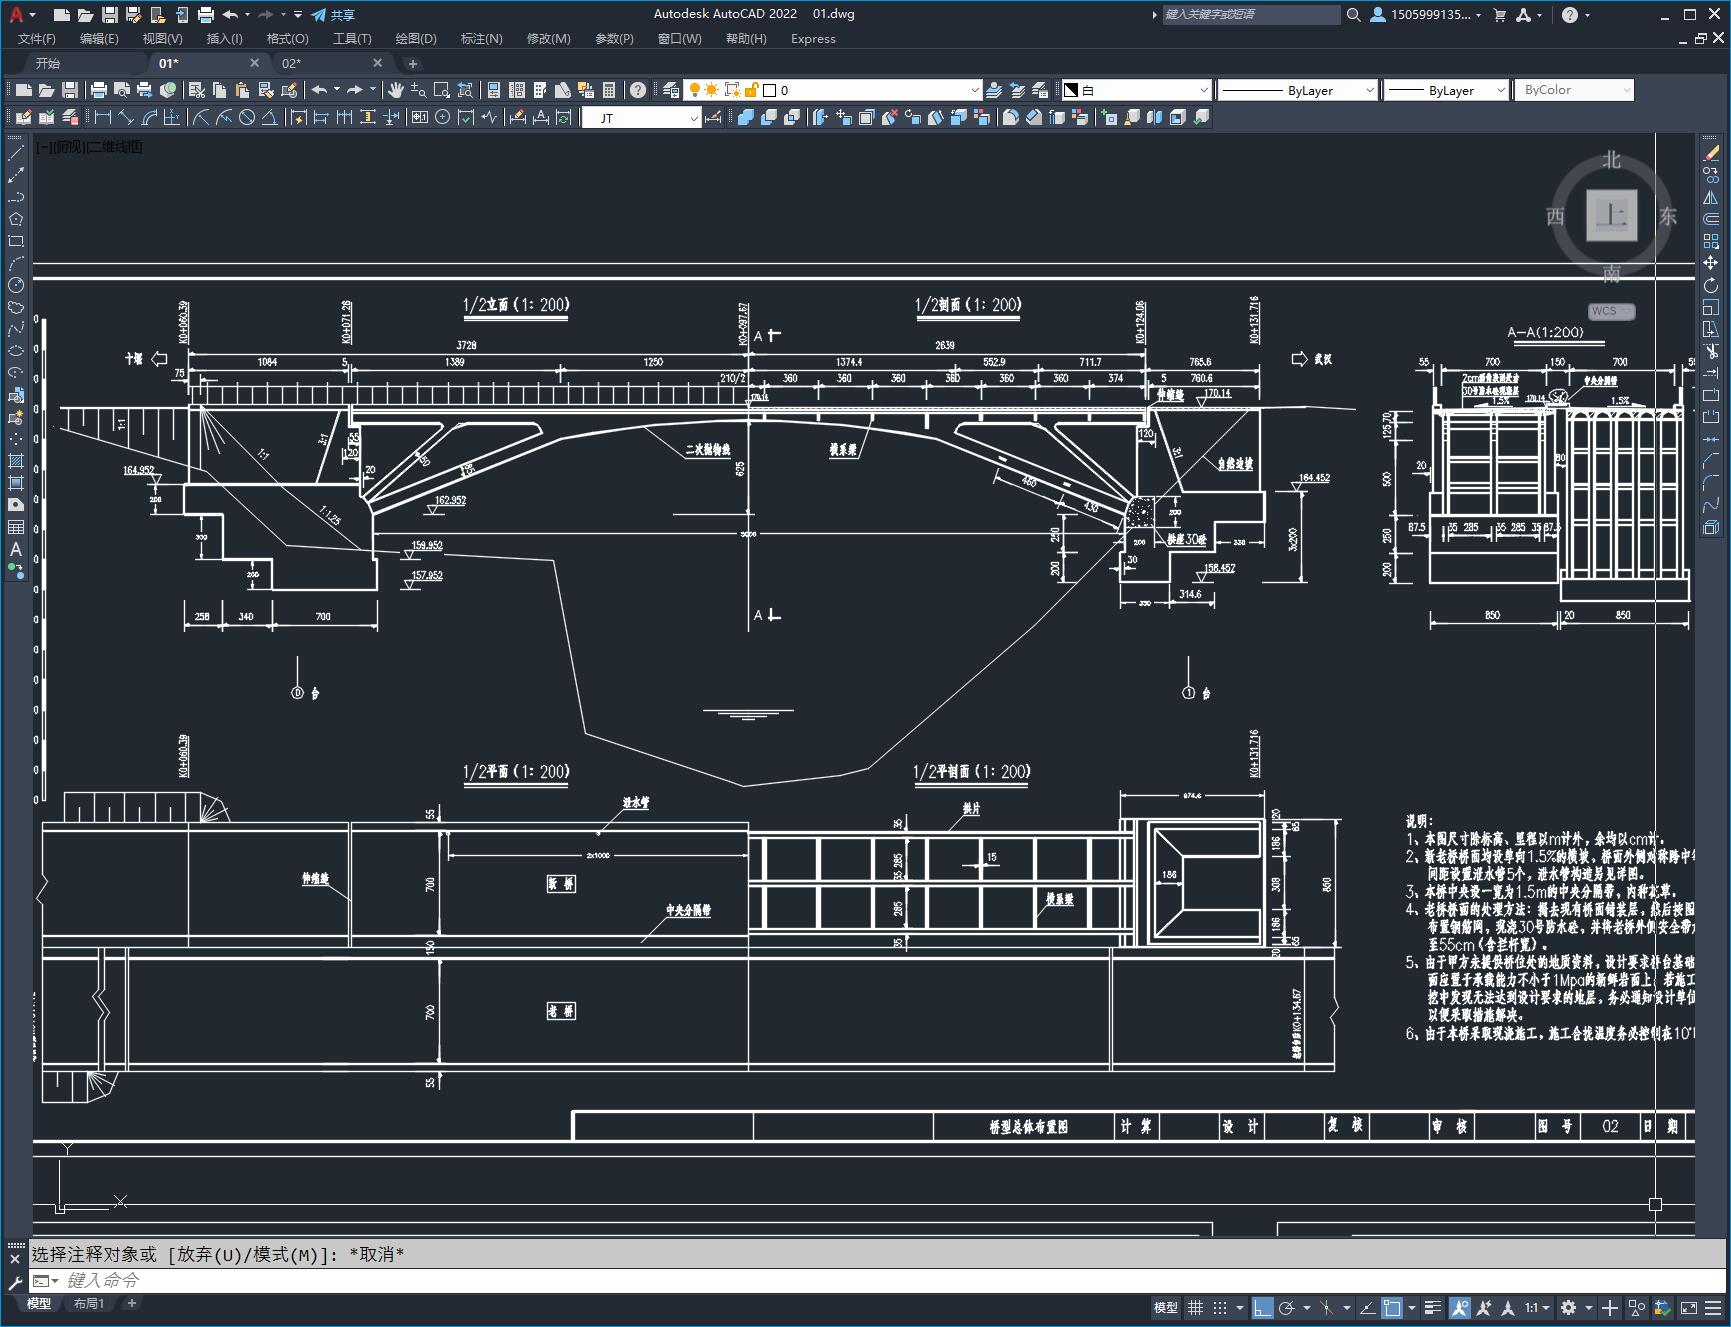
Task: Select the Rotate tool in Modify toolbar
Action: point(1711,285)
